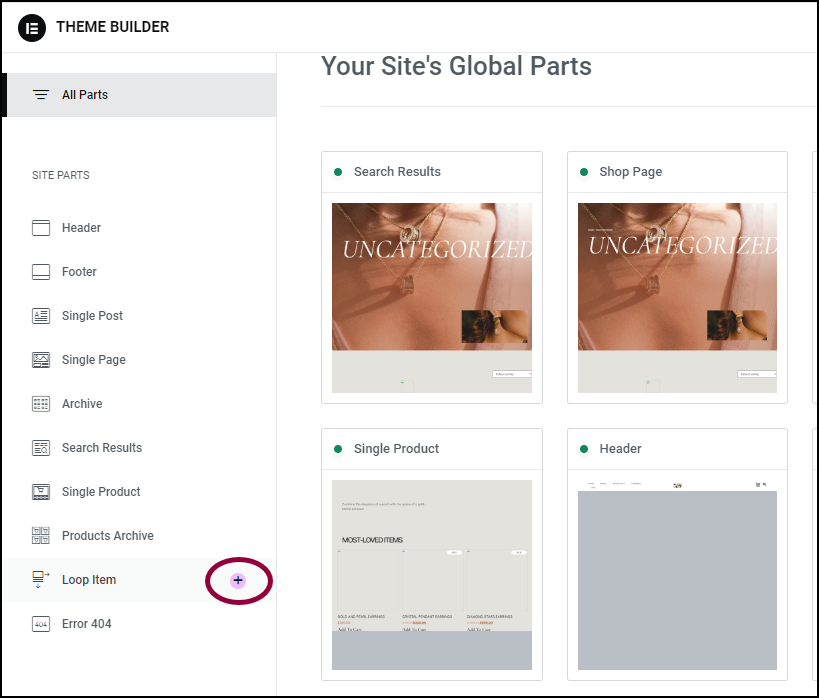The image size is (819, 698).
Task: Click the All Parts filter icon
Action: pyautogui.click(x=41, y=95)
